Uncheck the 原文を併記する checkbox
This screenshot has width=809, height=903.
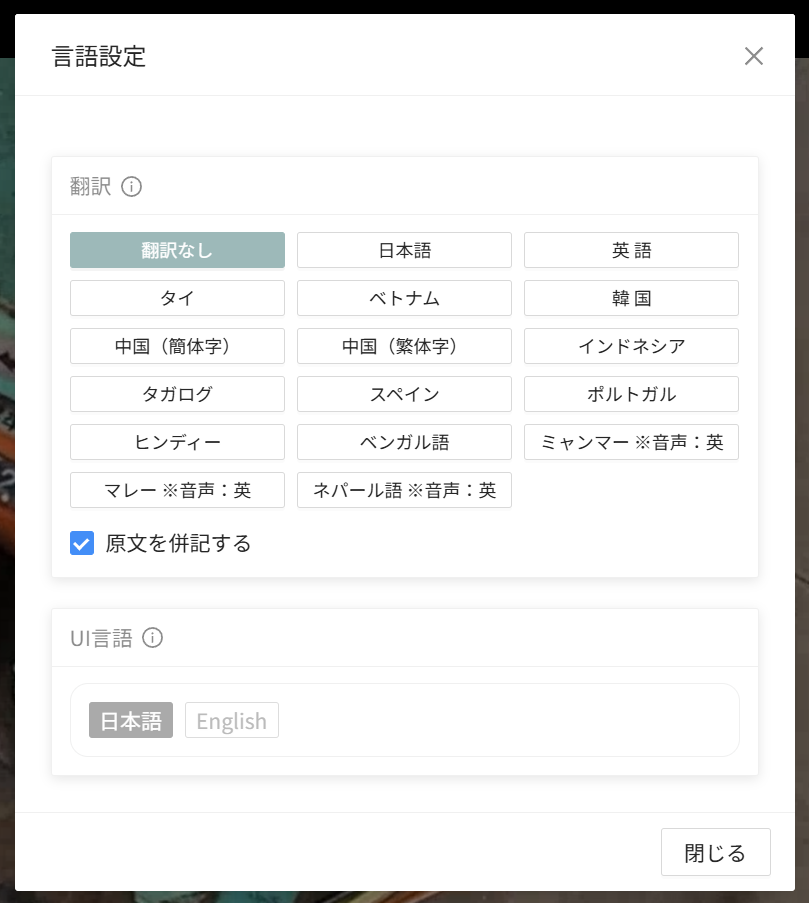click(82, 543)
